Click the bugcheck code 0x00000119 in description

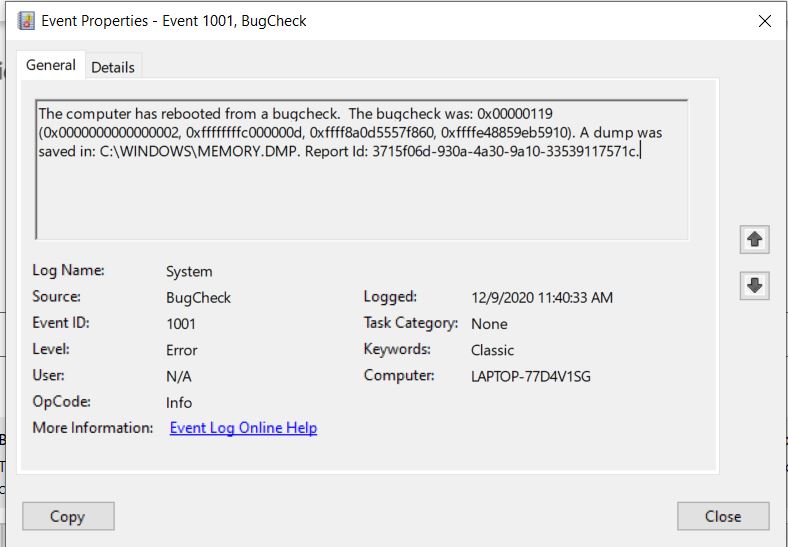pyautogui.click(x=515, y=114)
